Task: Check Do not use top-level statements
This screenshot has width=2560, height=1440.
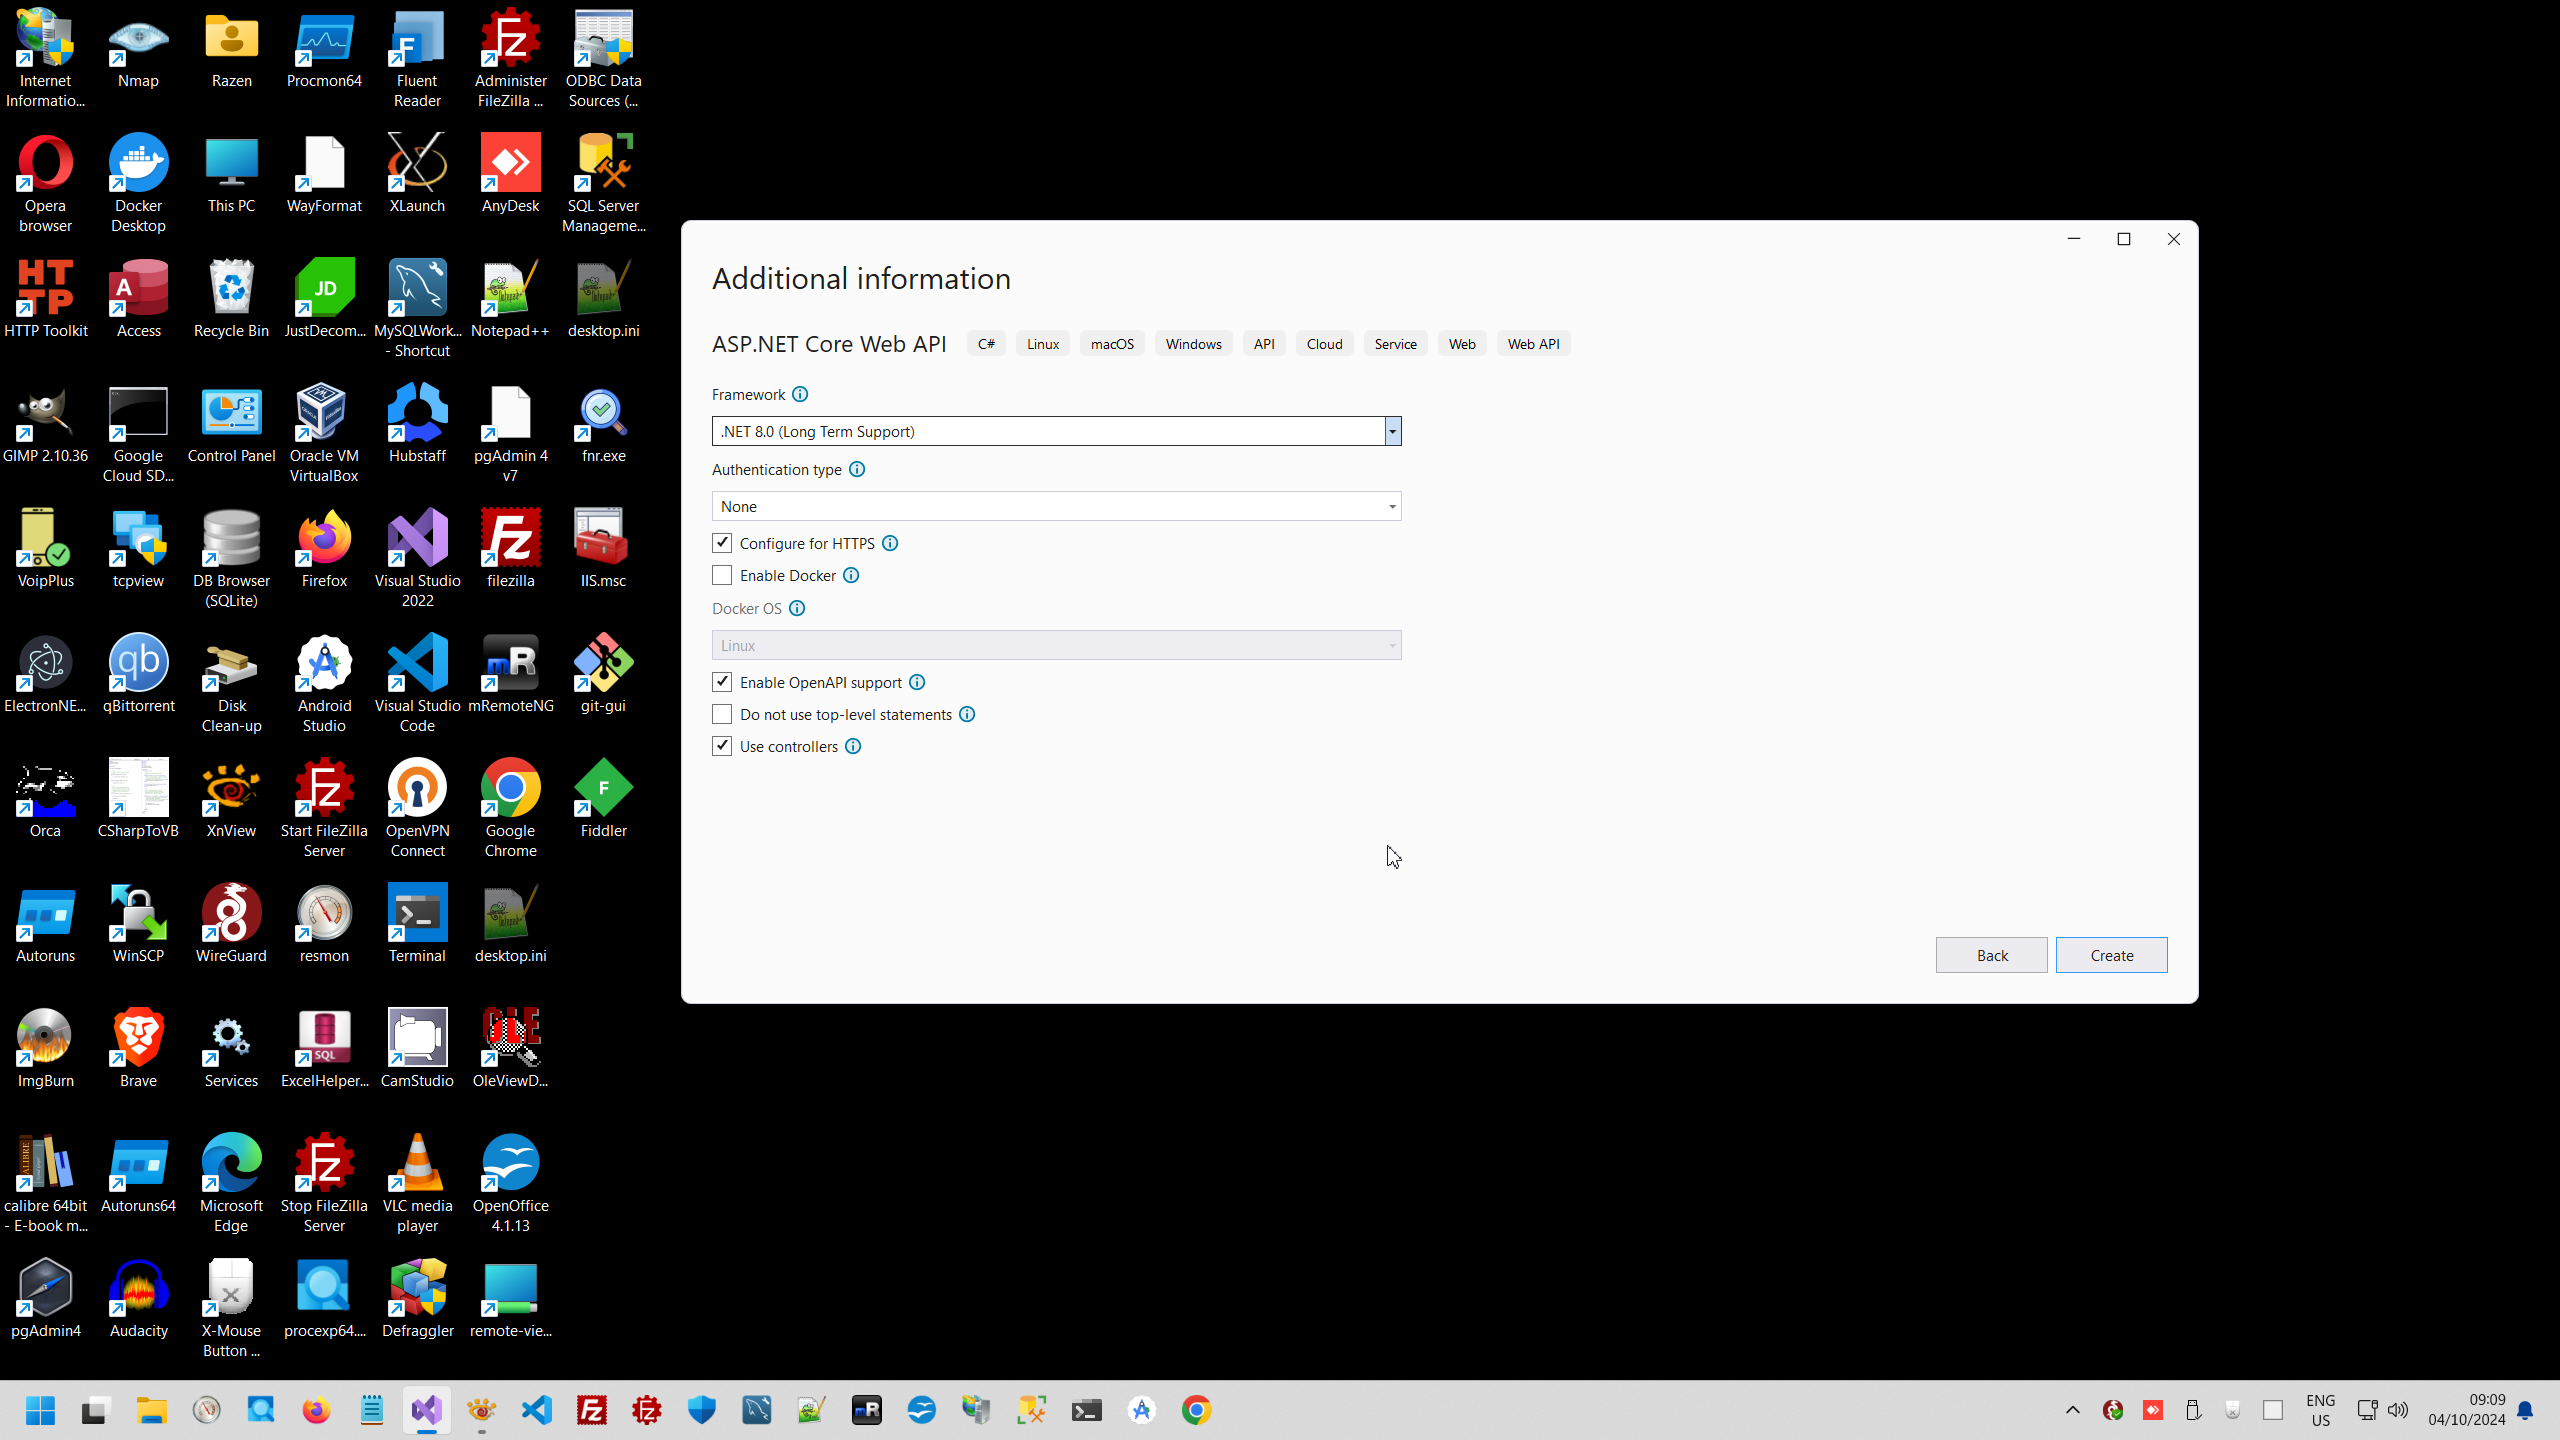Action: tap(722, 714)
